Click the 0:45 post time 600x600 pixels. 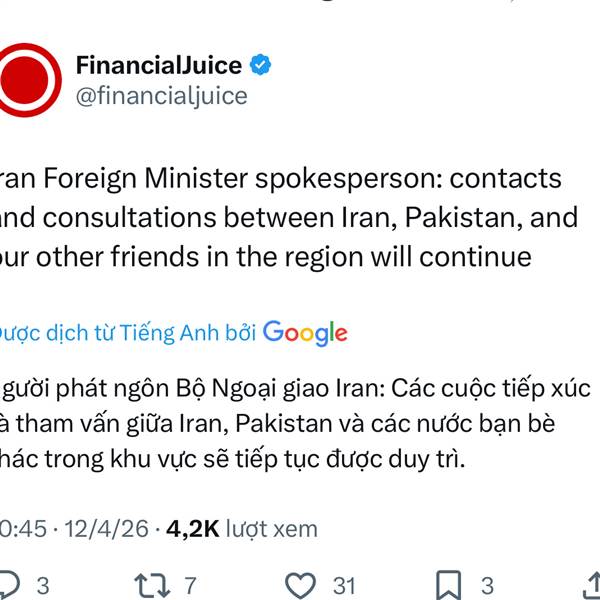23,529
